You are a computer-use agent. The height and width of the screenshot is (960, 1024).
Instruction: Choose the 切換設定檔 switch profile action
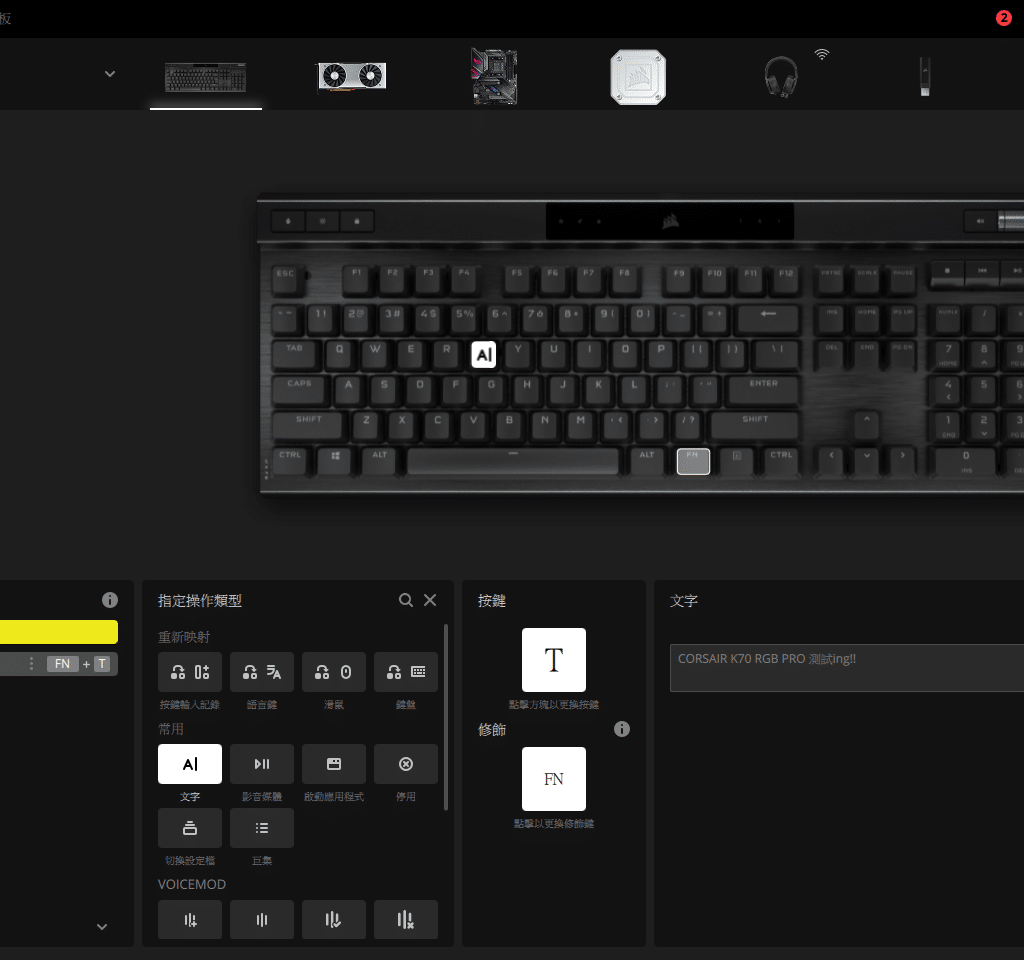click(189, 828)
